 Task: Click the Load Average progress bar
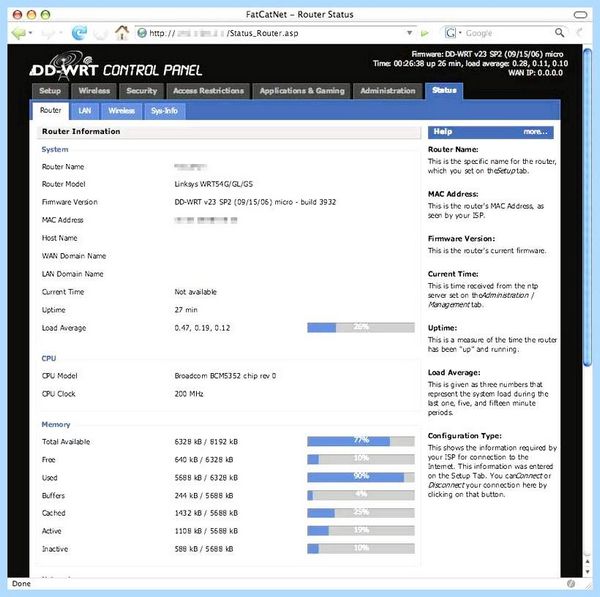point(360,327)
